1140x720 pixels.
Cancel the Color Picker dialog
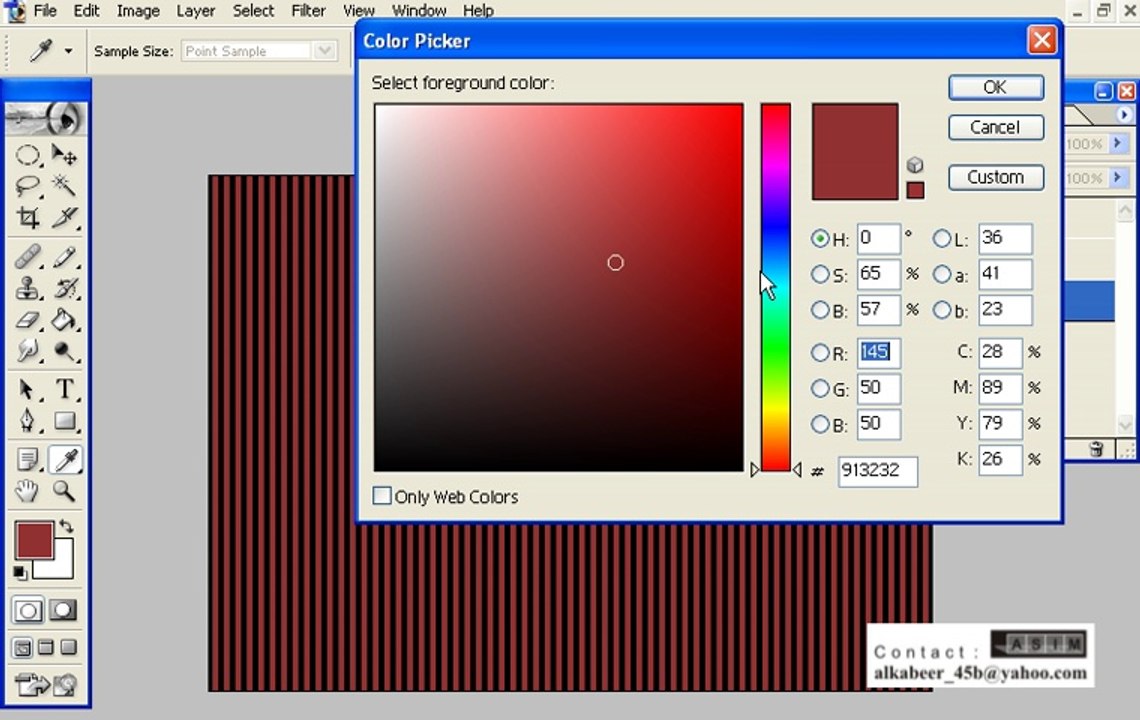tap(996, 127)
